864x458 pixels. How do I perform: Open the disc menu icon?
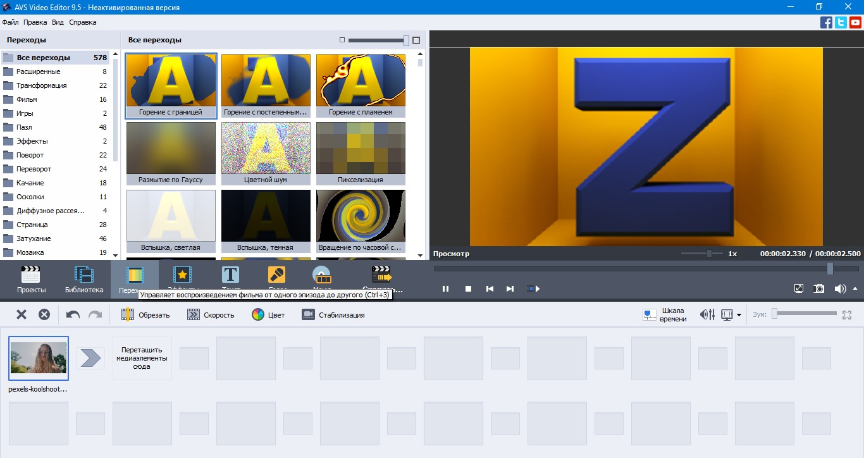pos(322,274)
